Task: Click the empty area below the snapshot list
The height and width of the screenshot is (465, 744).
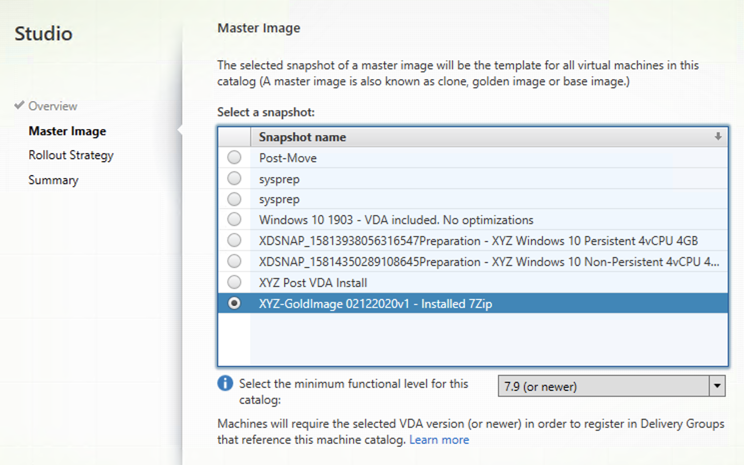Action: [x=473, y=339]
